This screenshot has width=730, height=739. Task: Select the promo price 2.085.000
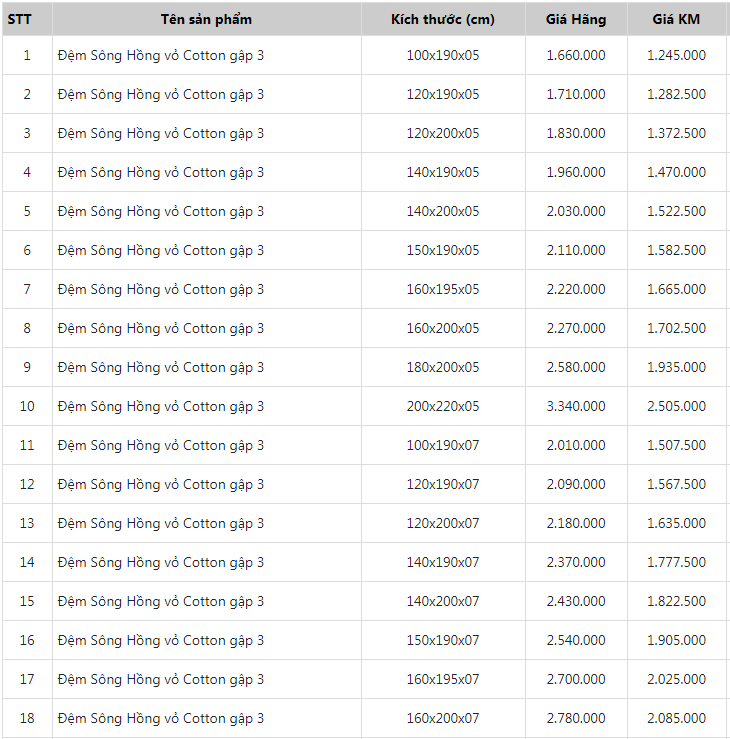tap(676, 718)
